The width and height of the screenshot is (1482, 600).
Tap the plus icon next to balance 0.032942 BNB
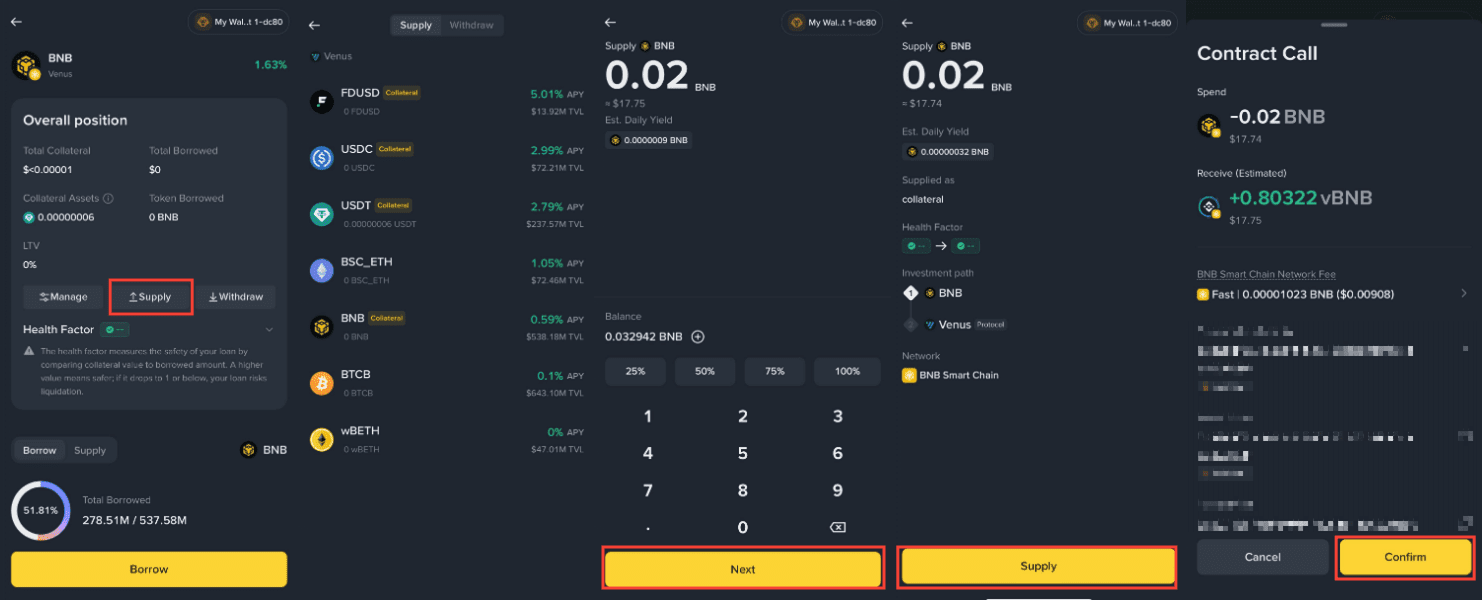point(698,337)
